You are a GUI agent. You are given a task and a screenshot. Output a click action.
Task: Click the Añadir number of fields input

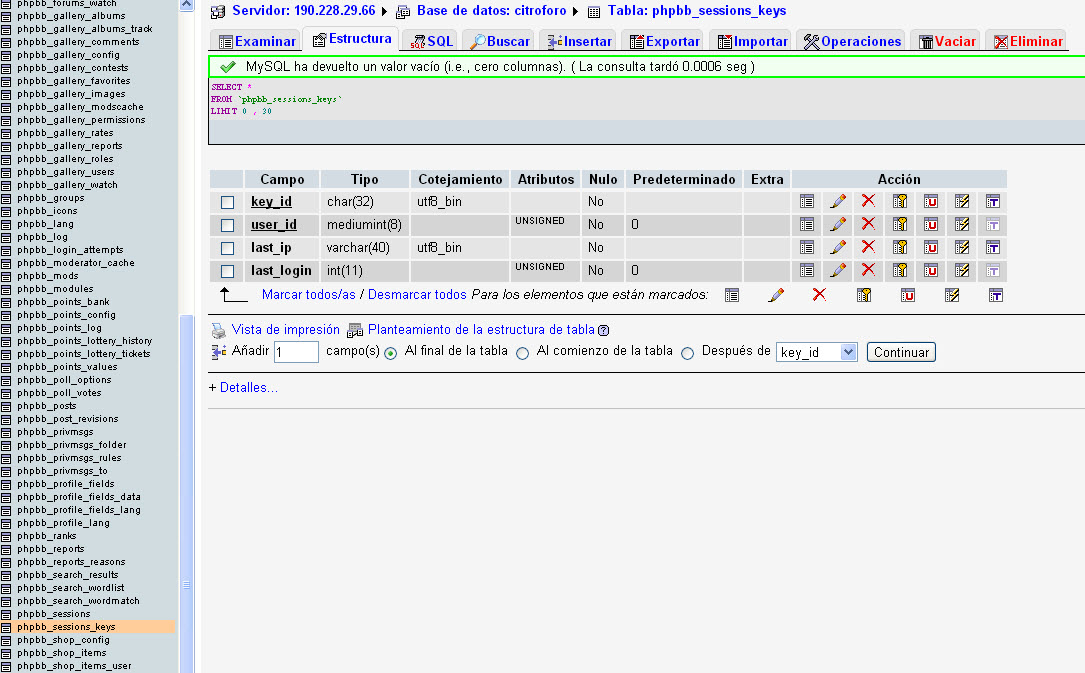pos(296,352)
